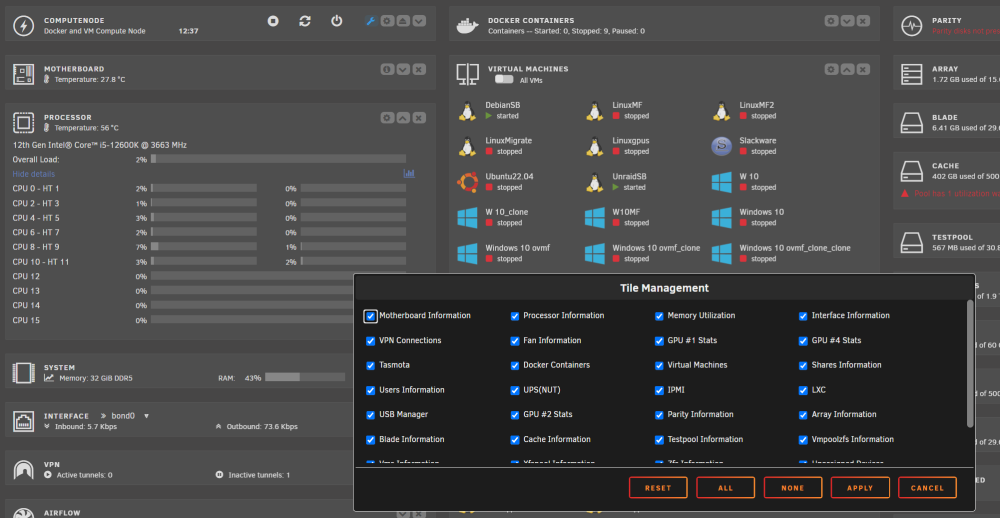The height and width of the screenshot is (518, 1000).
Task: Click the power shutdown icon
Action: point(337,21)
